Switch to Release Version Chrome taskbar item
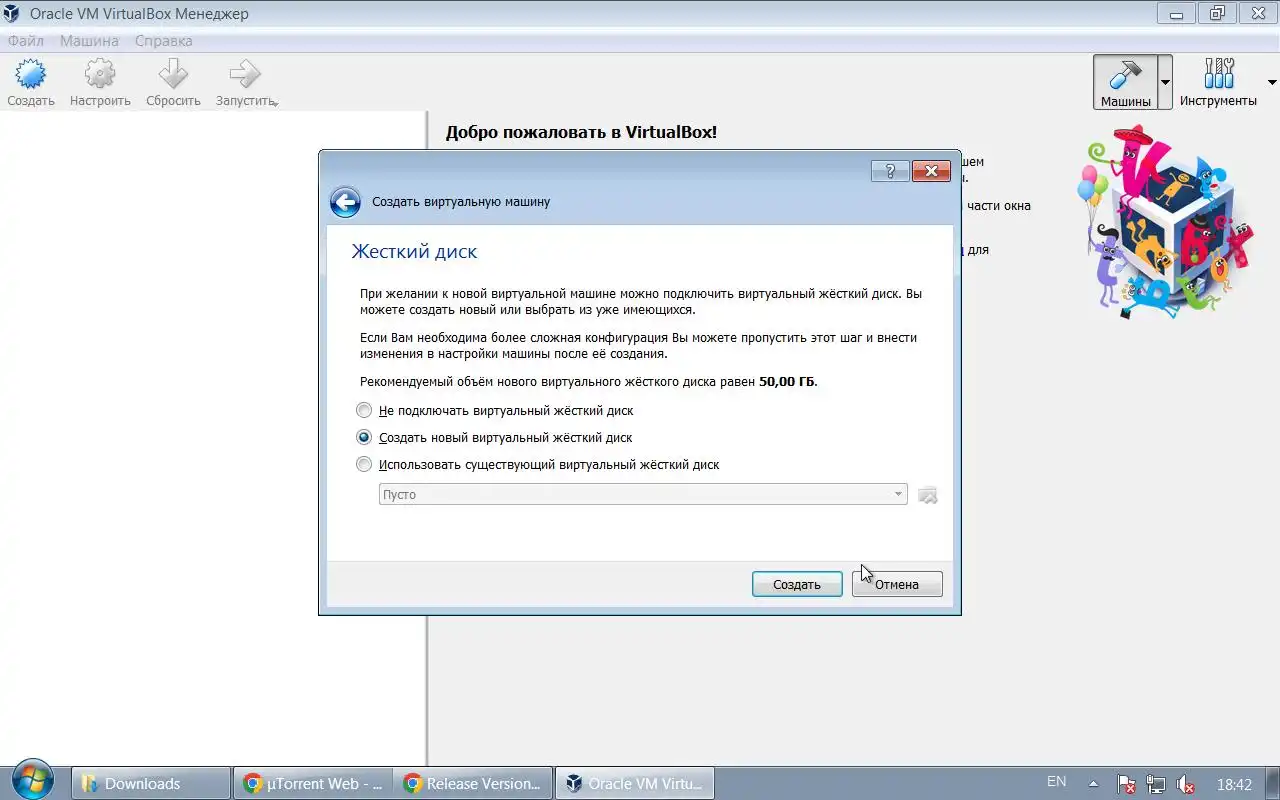This screenshot has width=1280, height=800. coord(473,783)
